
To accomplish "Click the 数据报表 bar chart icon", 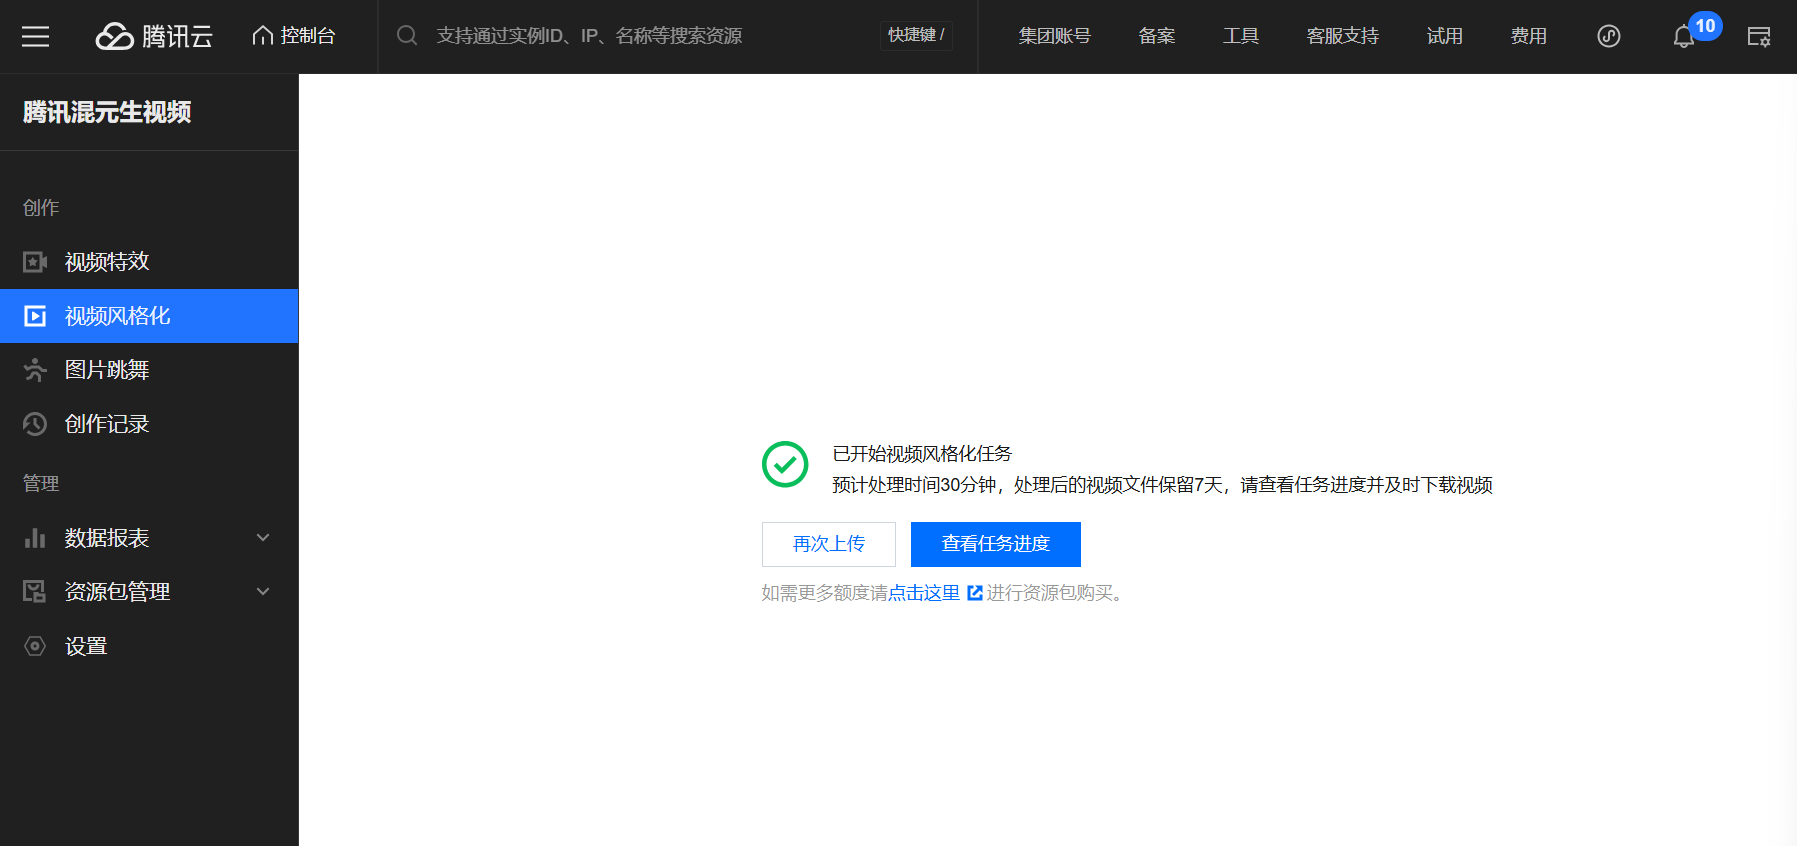I will point(35,538).
